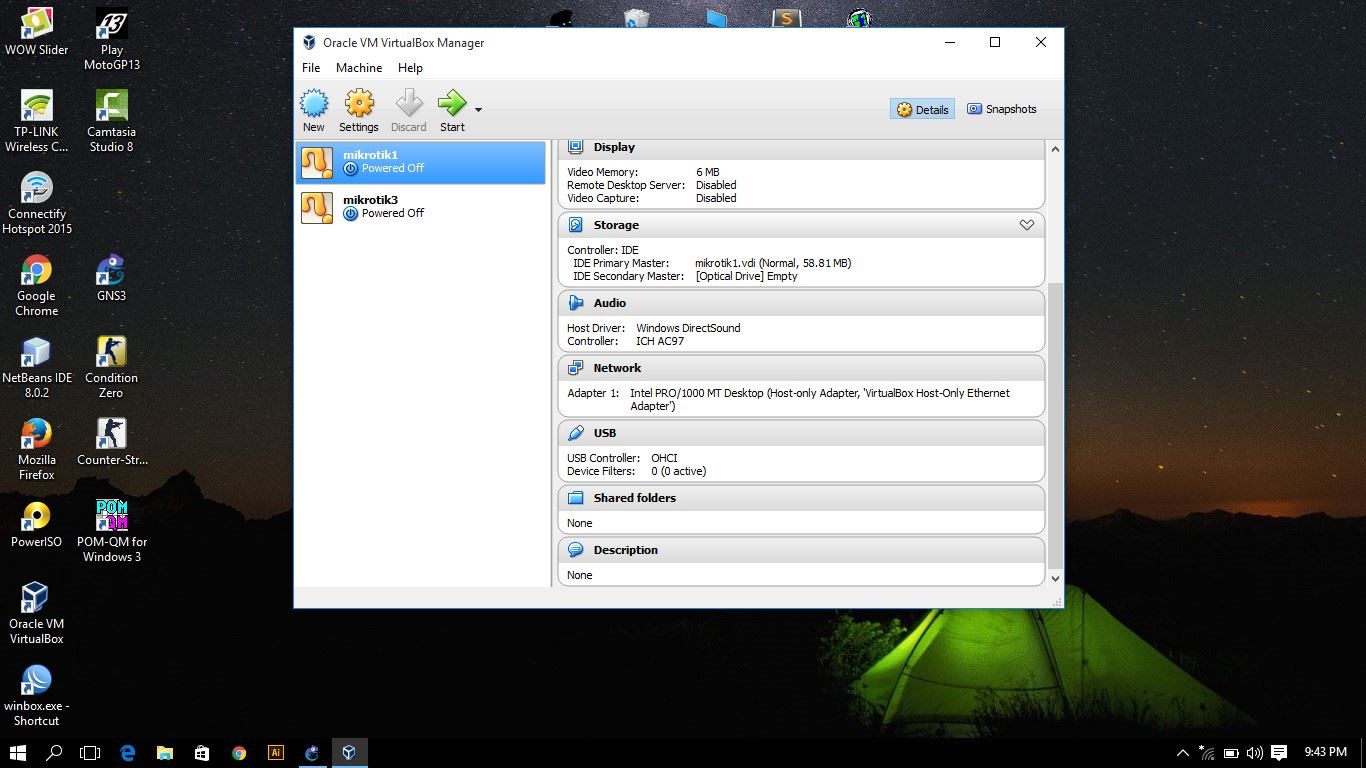Click the Discard toolbar icon
This screenshot has height=768, width=1366.
408,110
